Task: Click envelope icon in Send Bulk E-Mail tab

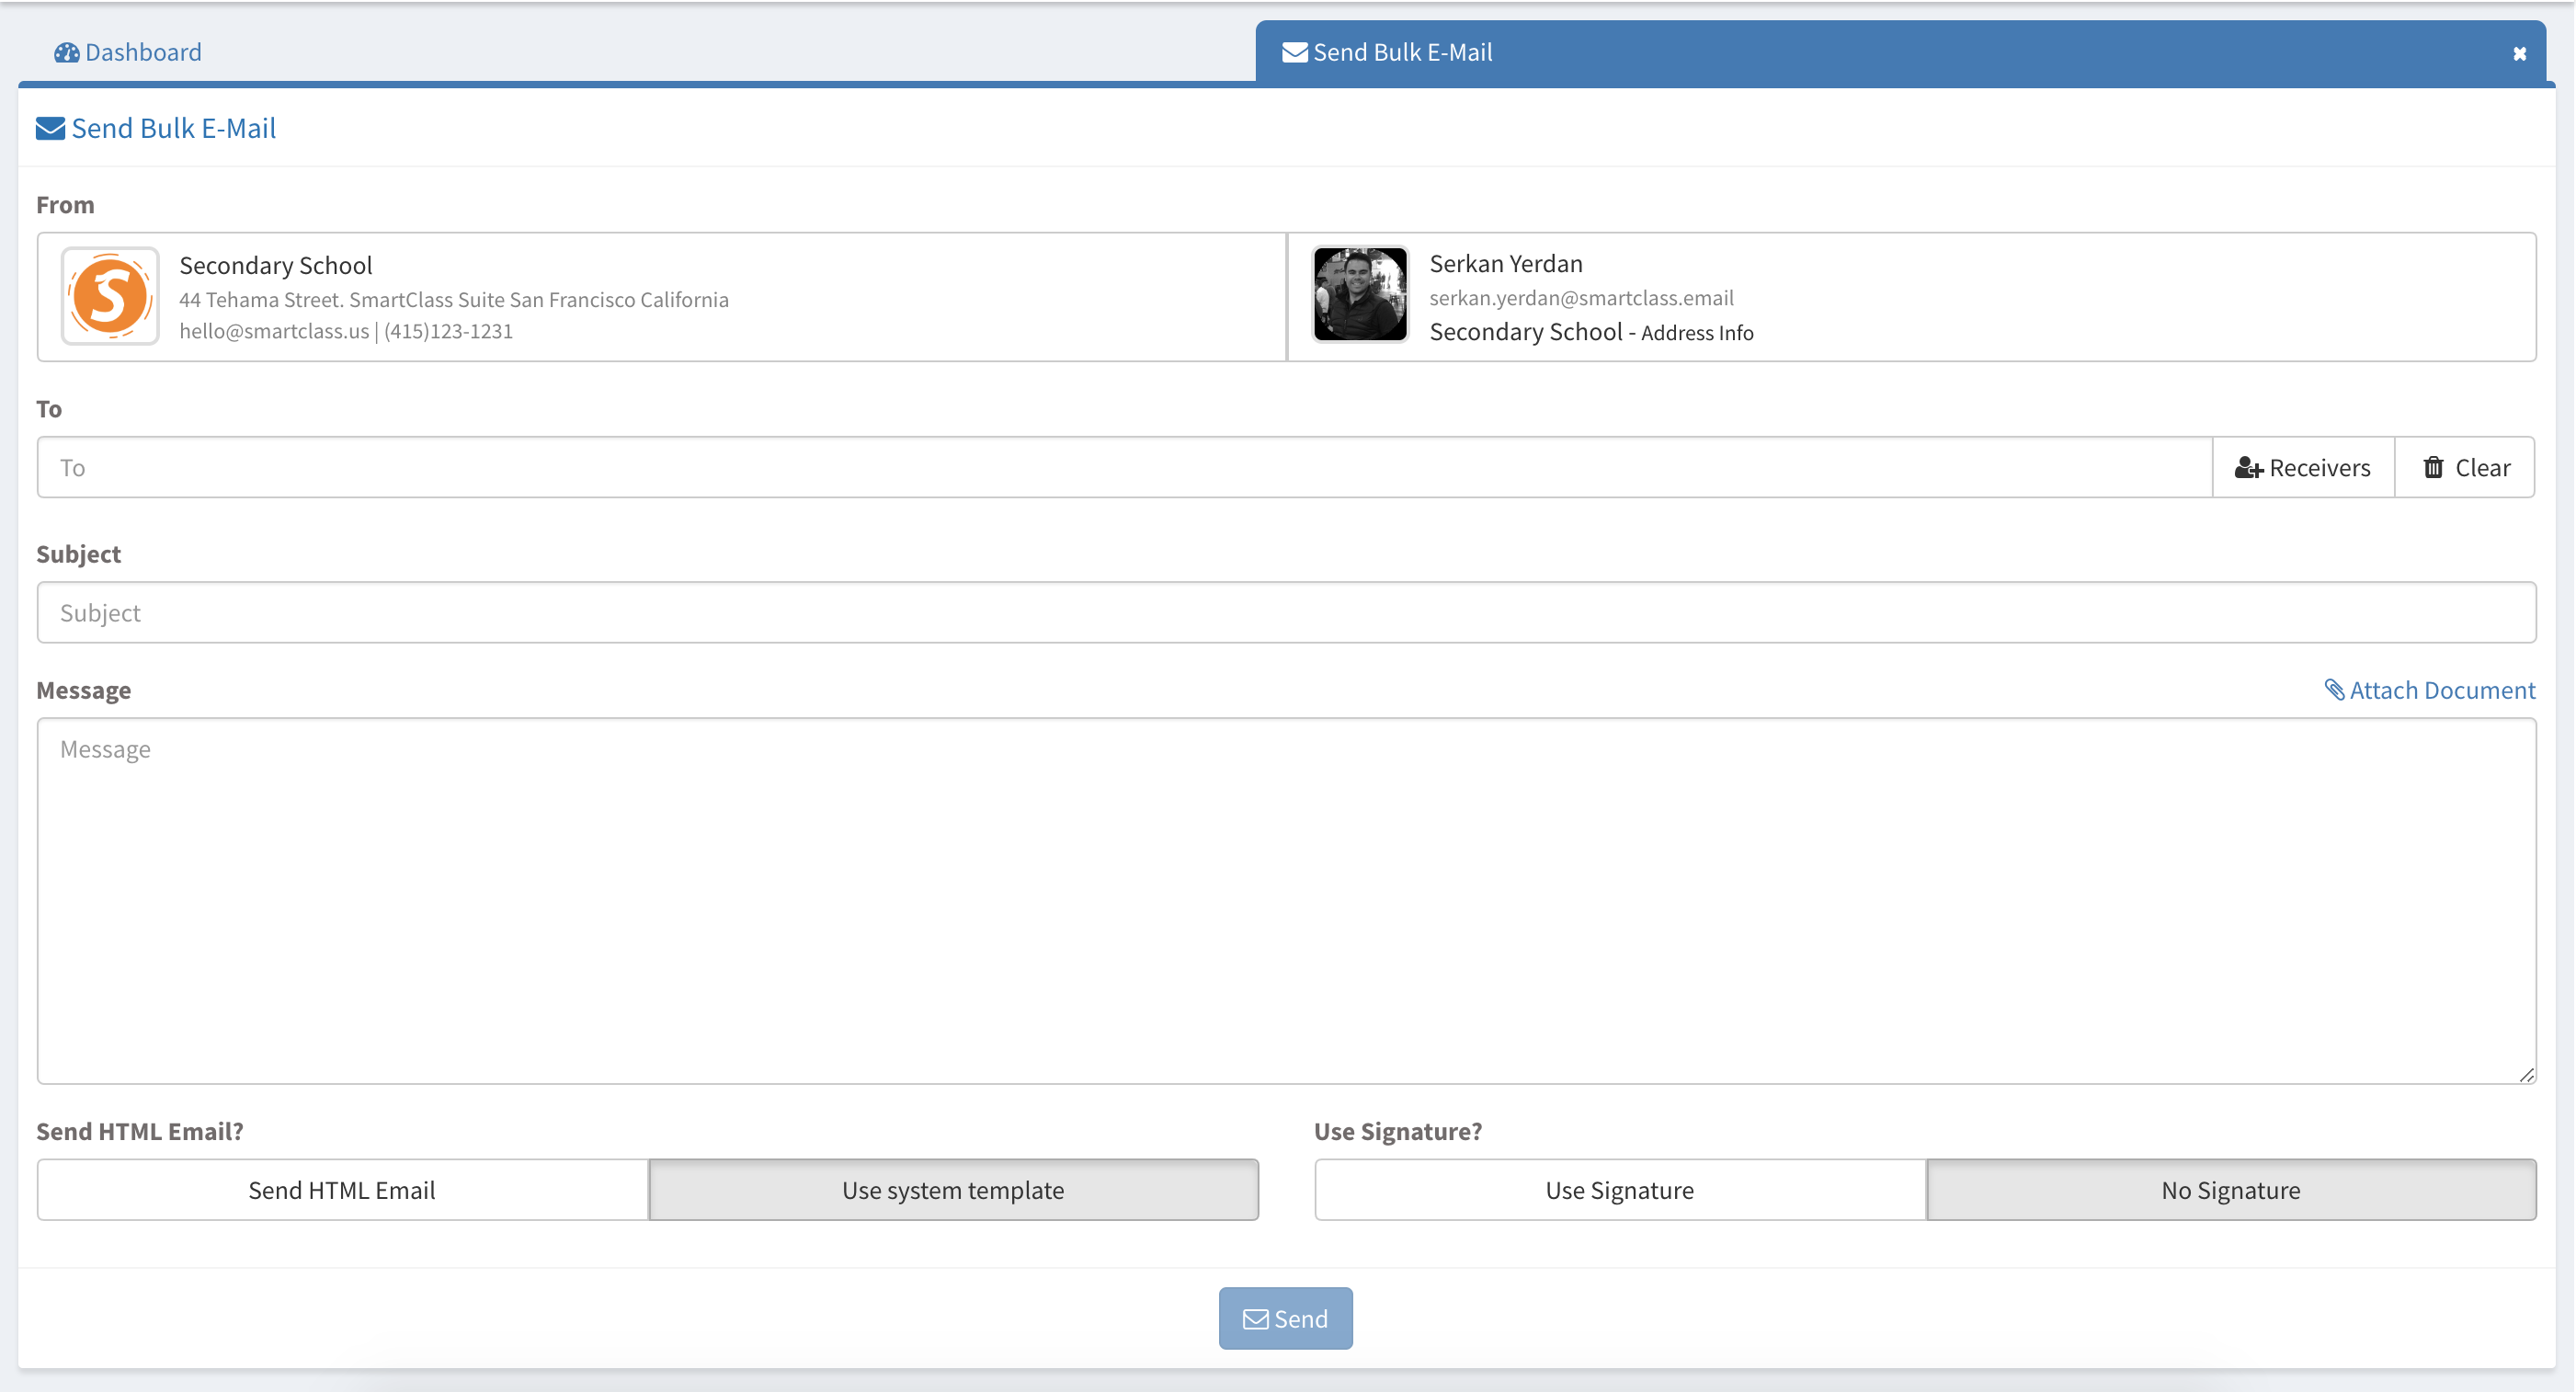Action: pos(1294,52)
